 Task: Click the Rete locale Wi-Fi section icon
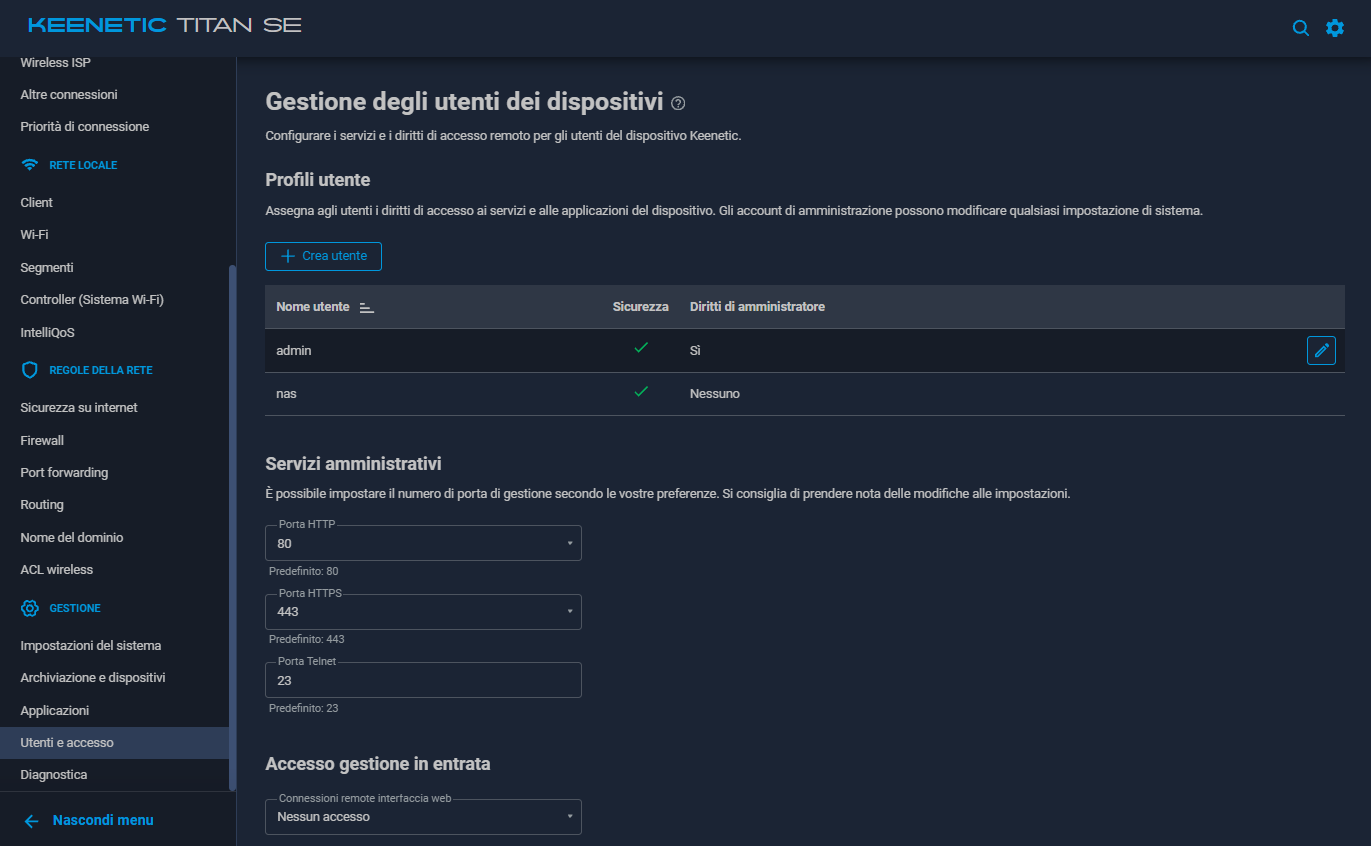(x=30, y=165)
